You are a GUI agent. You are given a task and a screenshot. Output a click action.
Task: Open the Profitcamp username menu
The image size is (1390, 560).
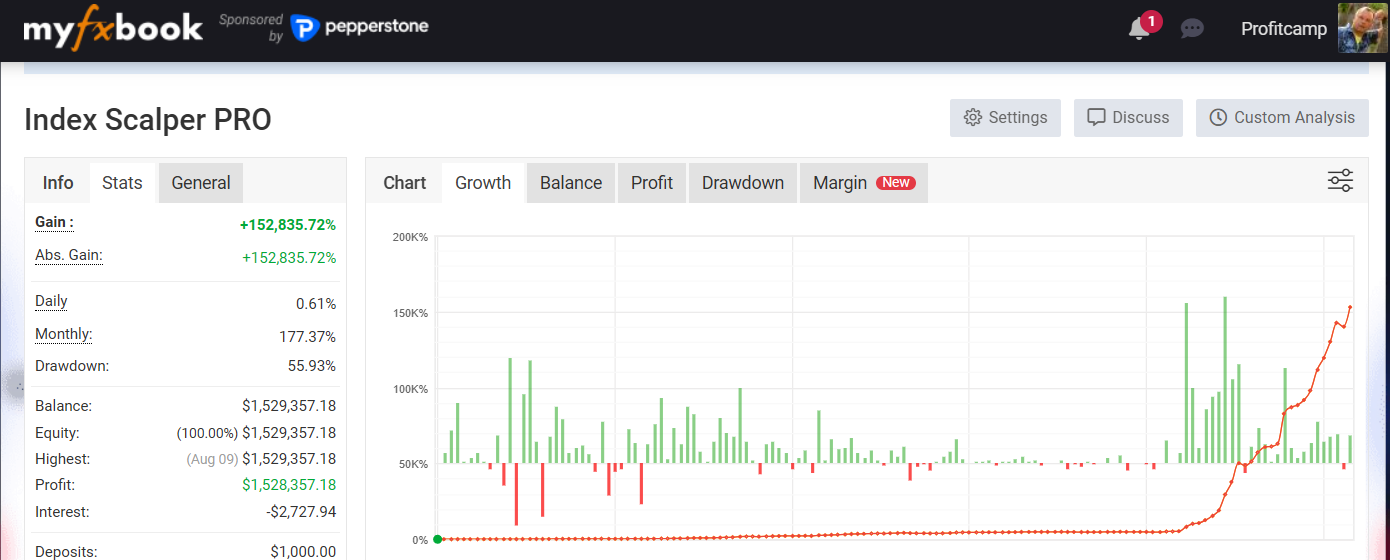coord(1284,29)
